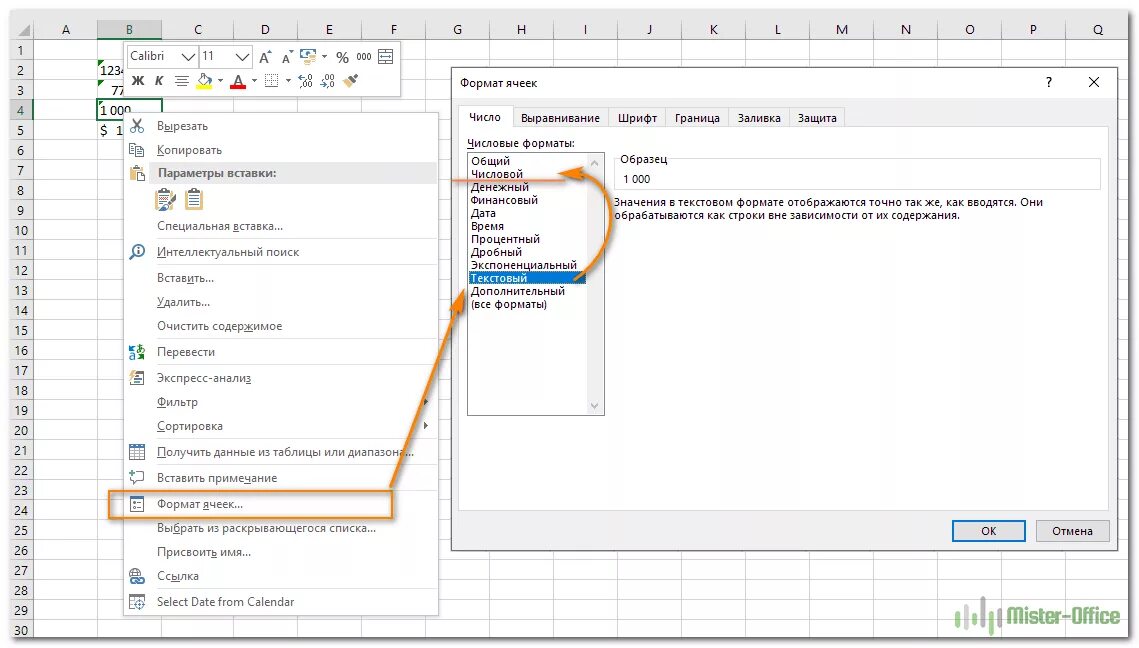Switch to Шрифт tab
The image size is (1139, 648).
coord(637,118)
